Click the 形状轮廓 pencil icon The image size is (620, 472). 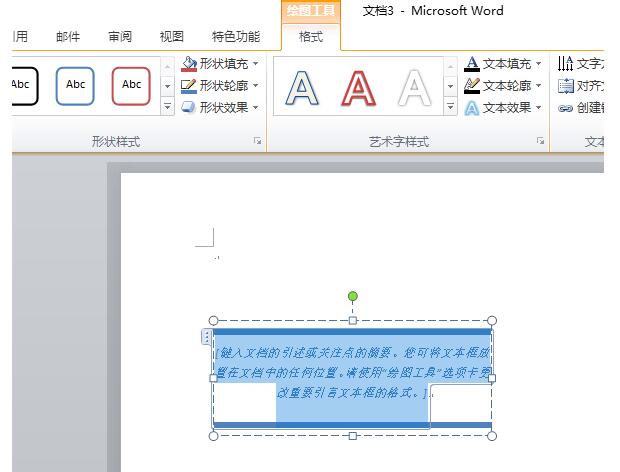tap(189, 86)
